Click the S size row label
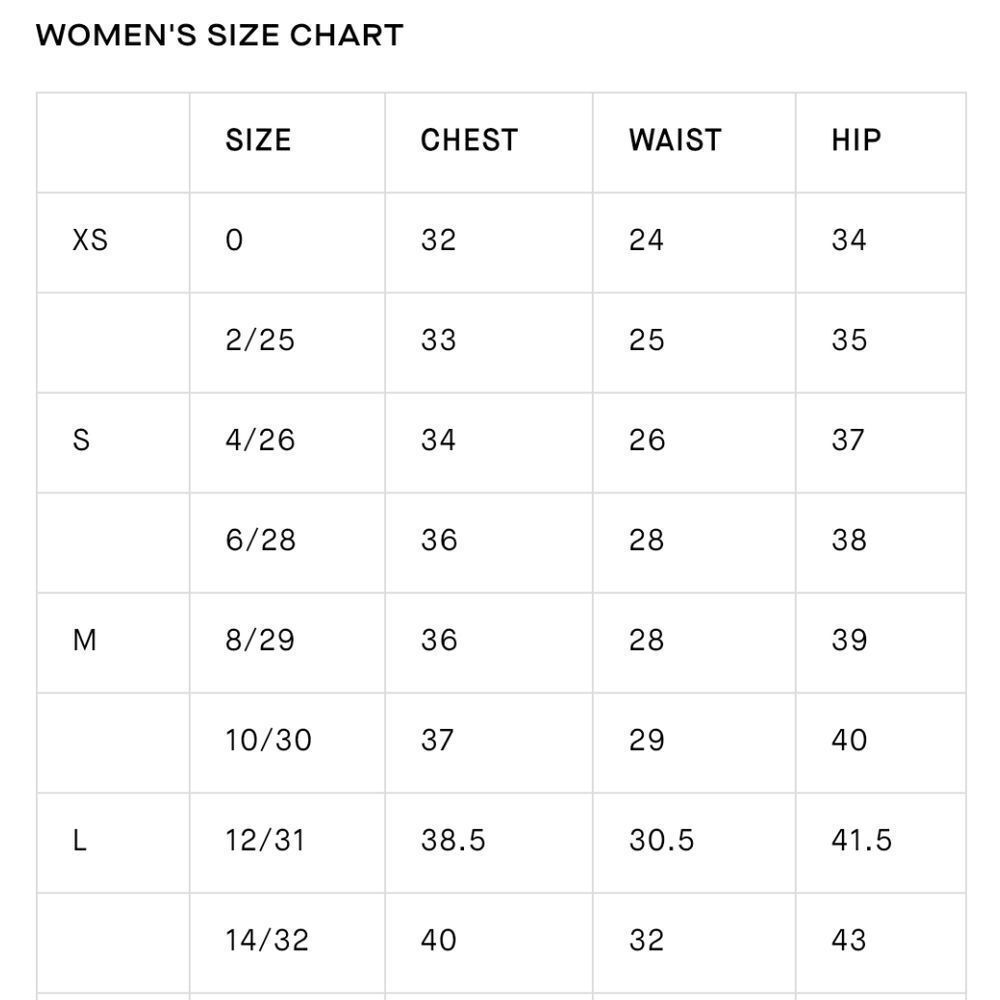The height and width of the screenshot is (1000, 1000). pos(81,440)
